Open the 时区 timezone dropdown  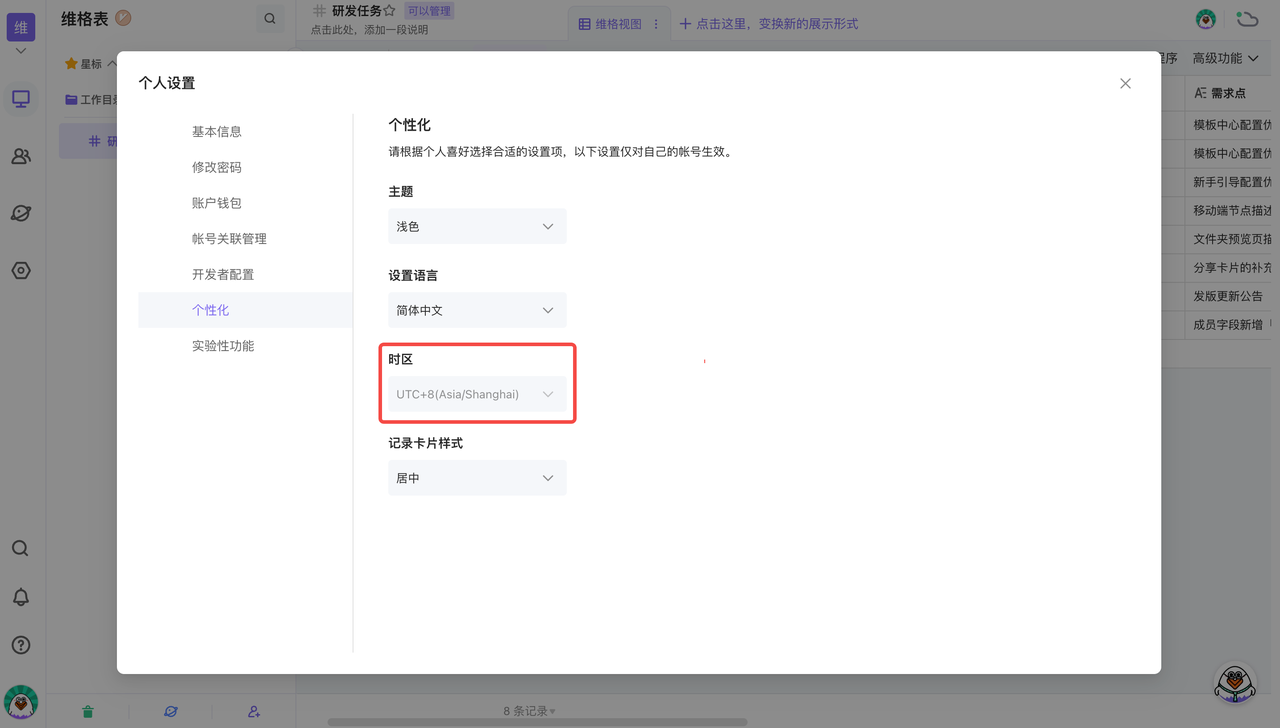pyautogui.click(x=477, y=395)
